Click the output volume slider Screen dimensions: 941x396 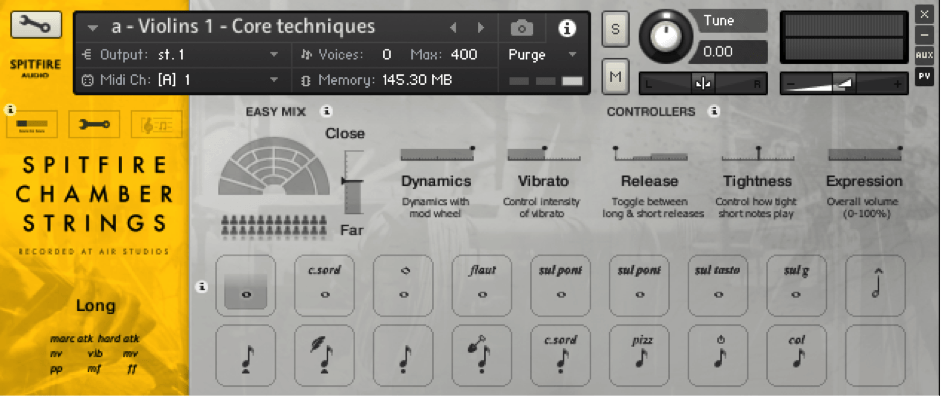844,84
